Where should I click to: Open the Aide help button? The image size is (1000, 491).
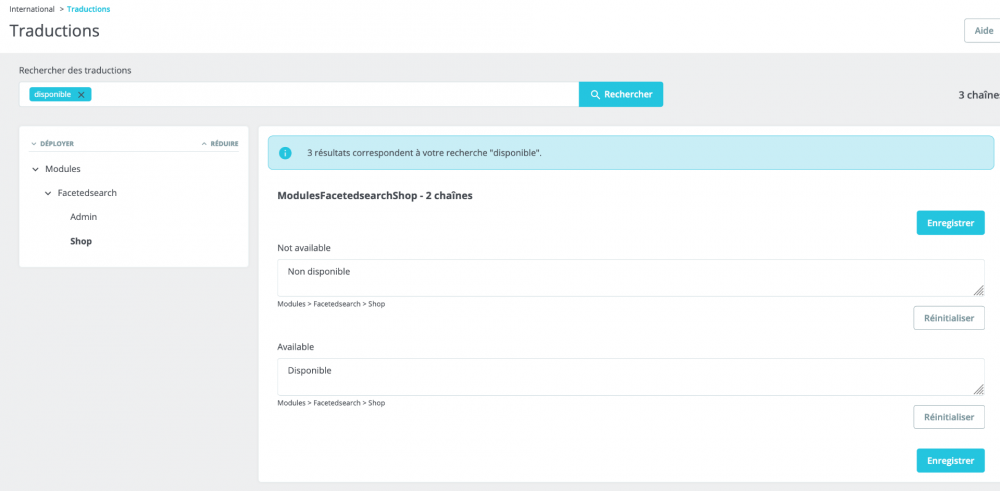[983, 31]
